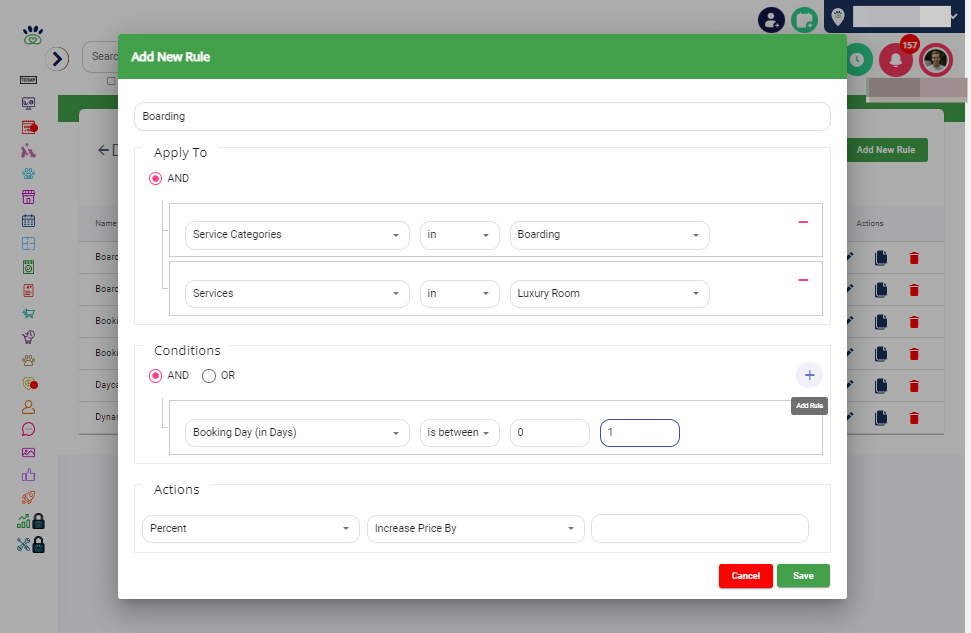Click the Actions column header
The width and height of the screenshot is (971, 633).
[869, 223]
